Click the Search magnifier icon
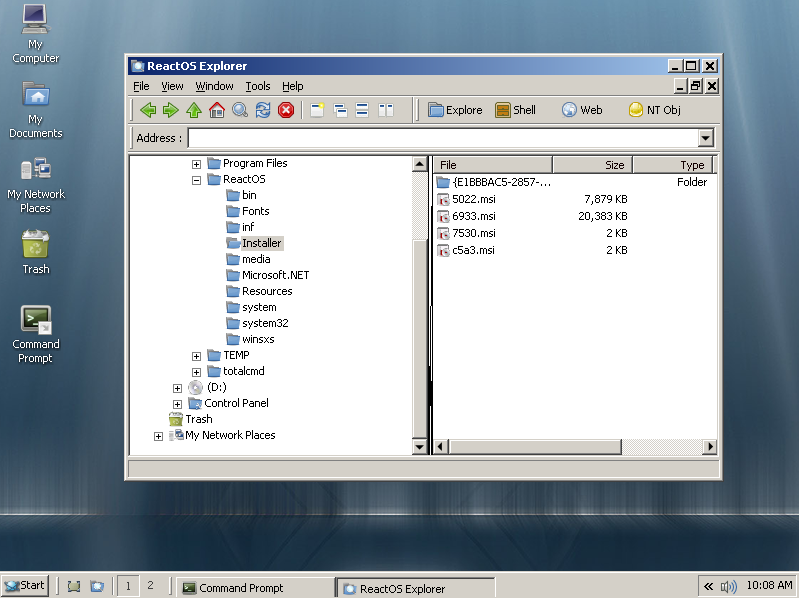This screenshot has width=799, height=598. point(239,110)
